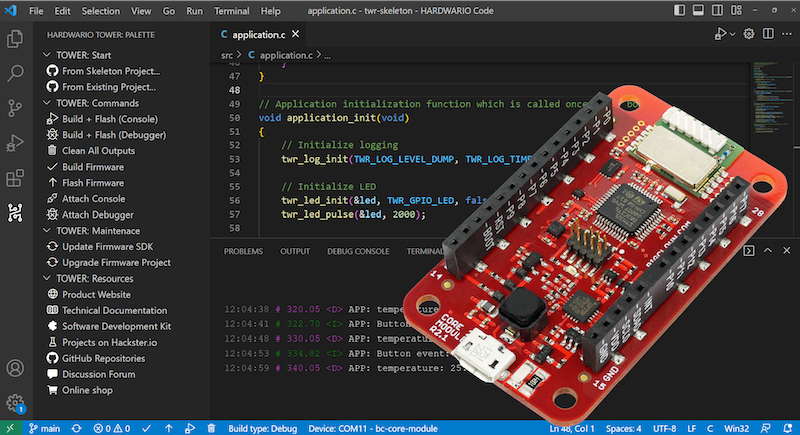This screenshot has width=800, height=435.
Task: Close the application.c tab
Action: [295, 34]
